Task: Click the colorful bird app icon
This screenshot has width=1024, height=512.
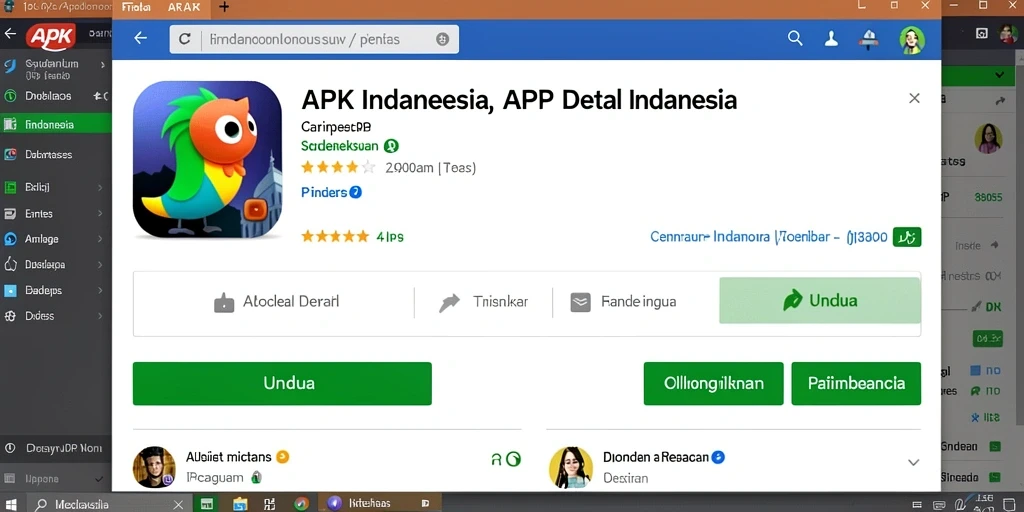Action: coord(207,159)
